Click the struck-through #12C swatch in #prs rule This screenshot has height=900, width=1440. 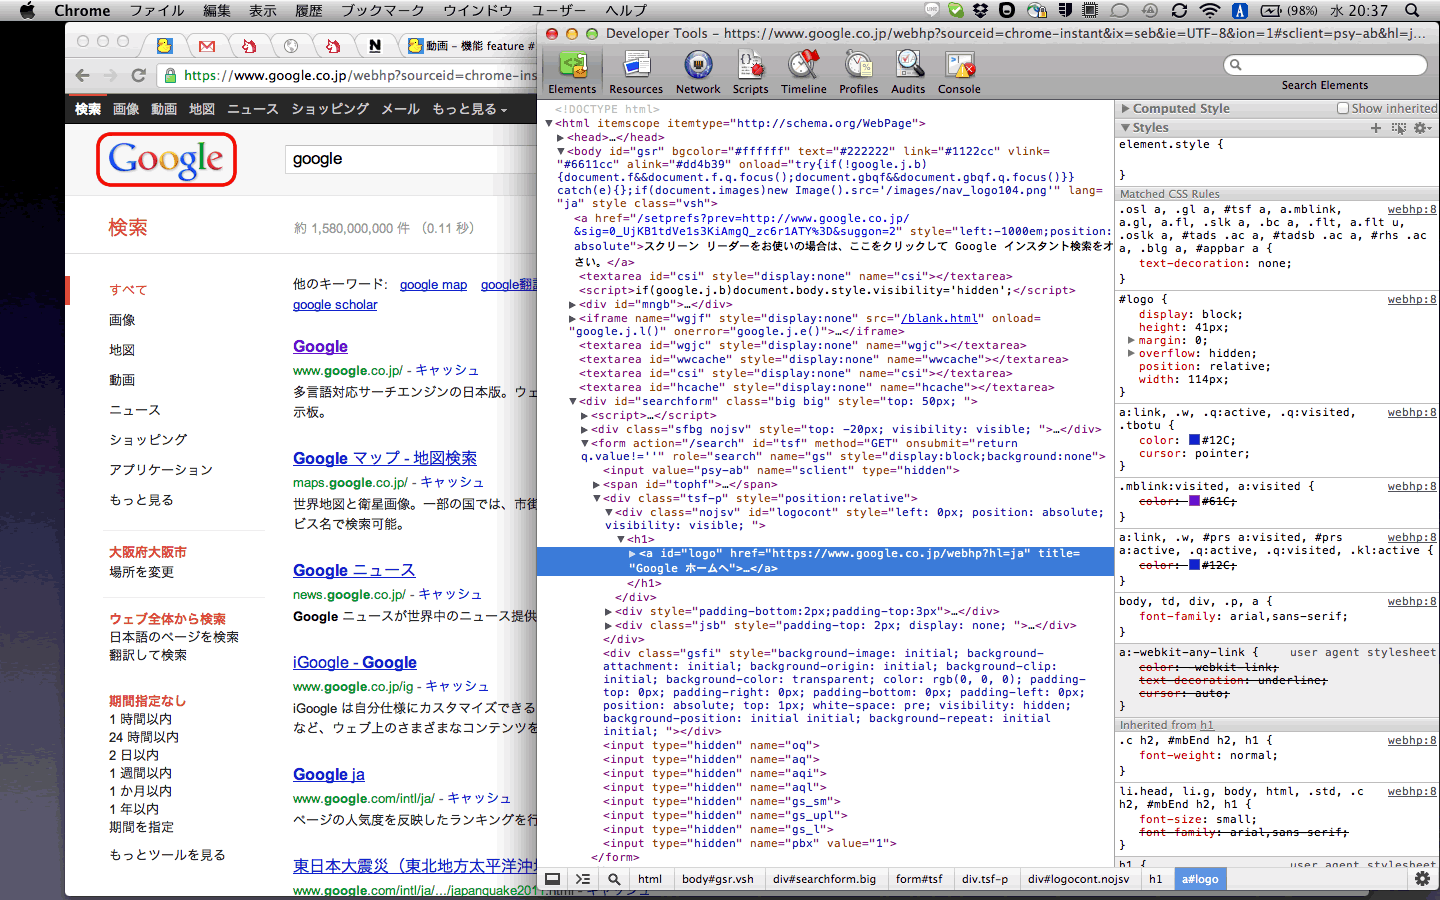(1194, 565)
